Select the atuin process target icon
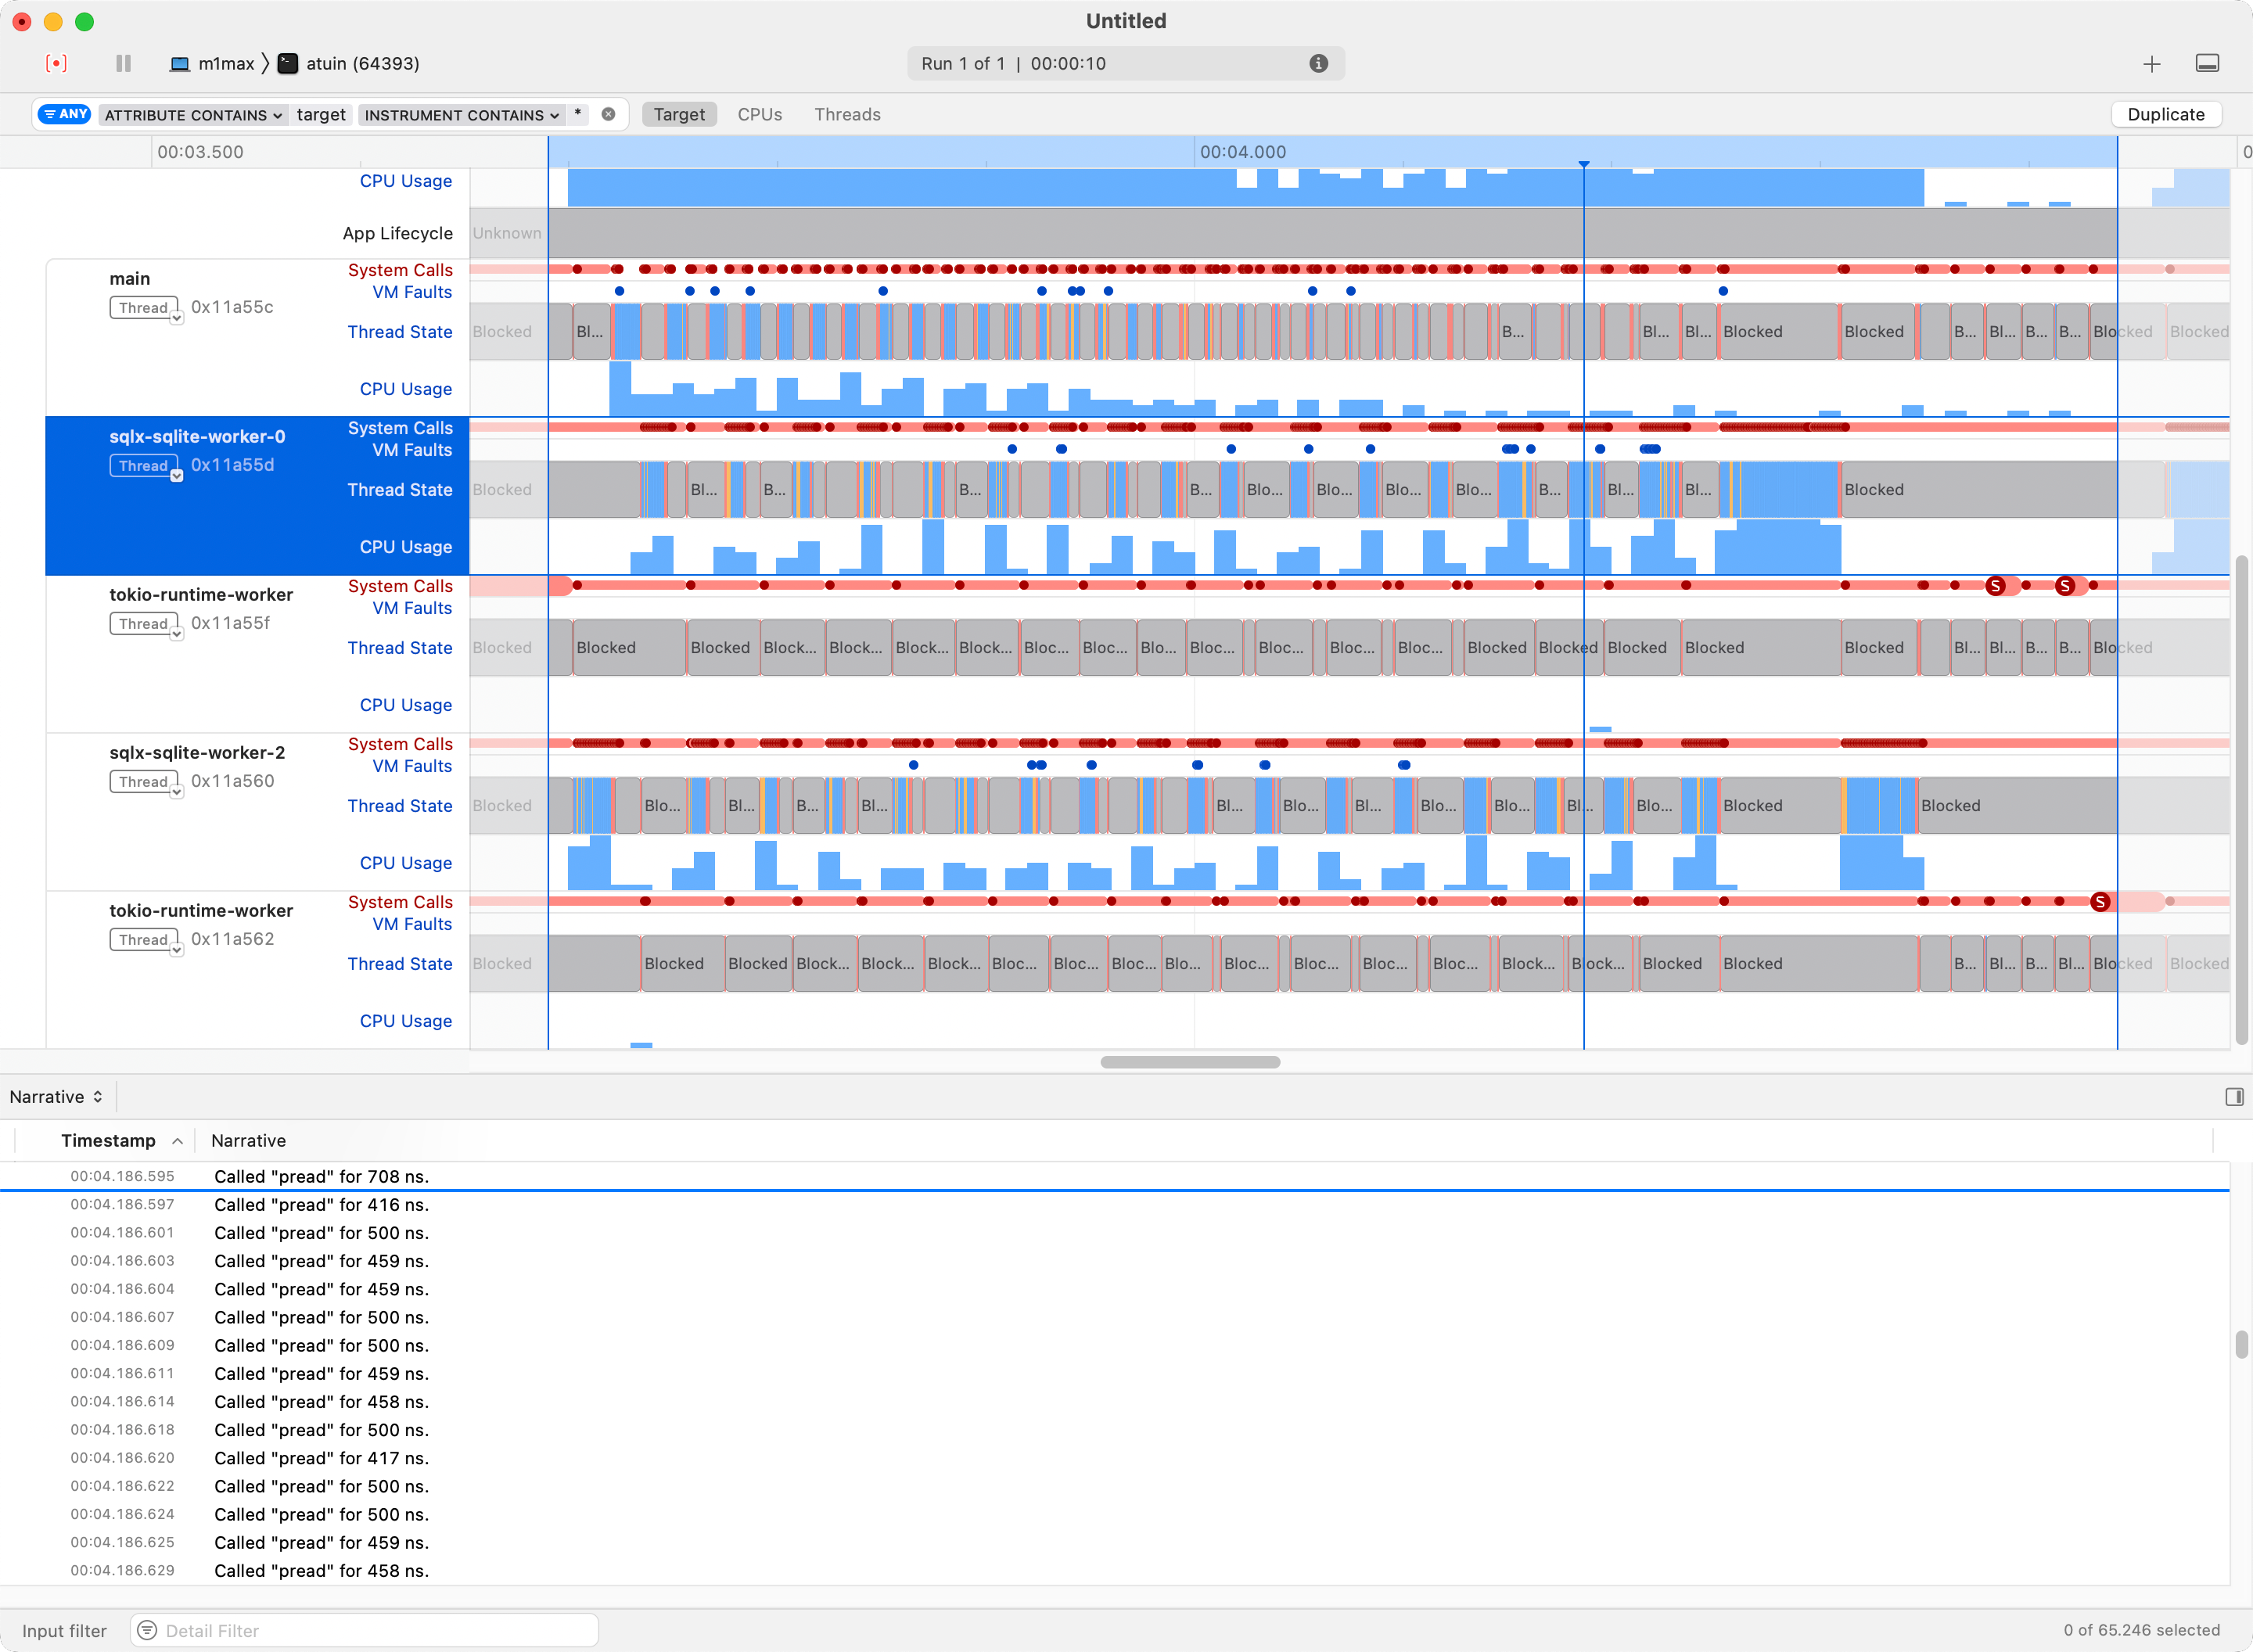 point(288,63)
